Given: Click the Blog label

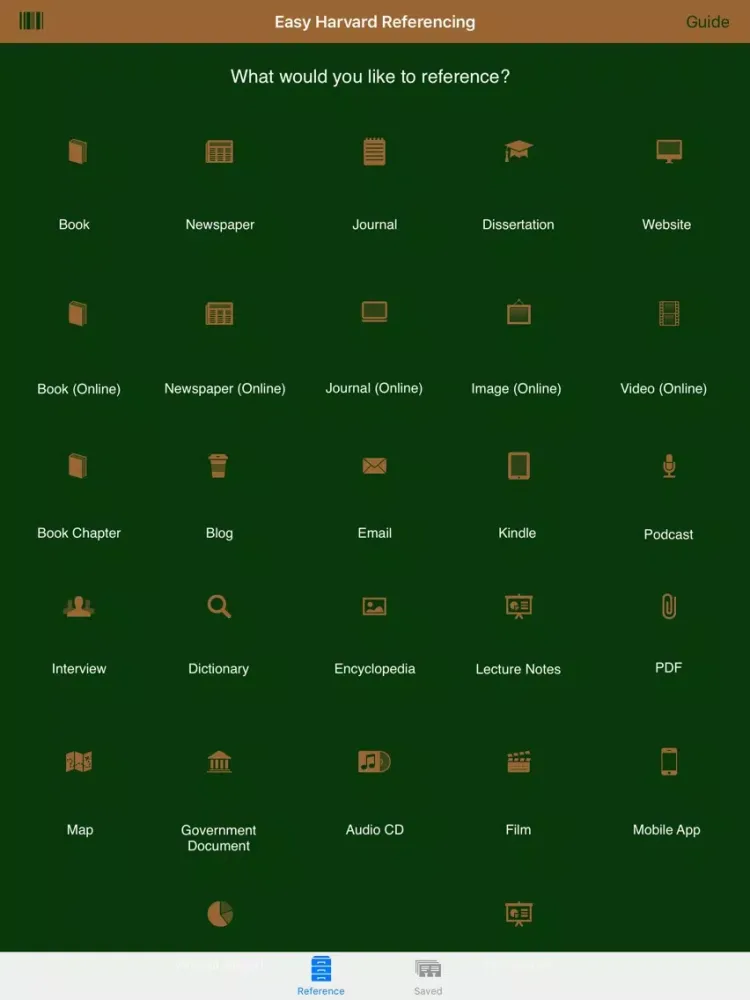Looking at the screenshot, I should tap(219, 533).
